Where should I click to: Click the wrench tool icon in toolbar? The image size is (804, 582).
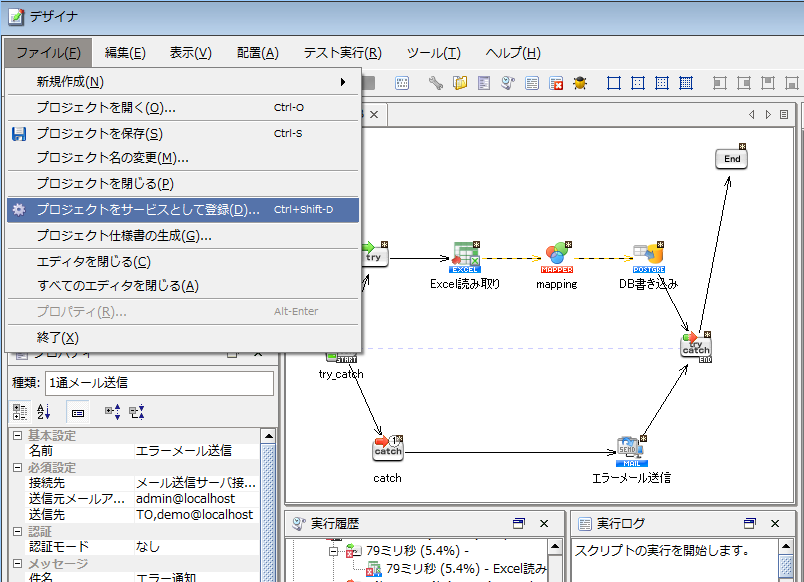pos(436,83)
